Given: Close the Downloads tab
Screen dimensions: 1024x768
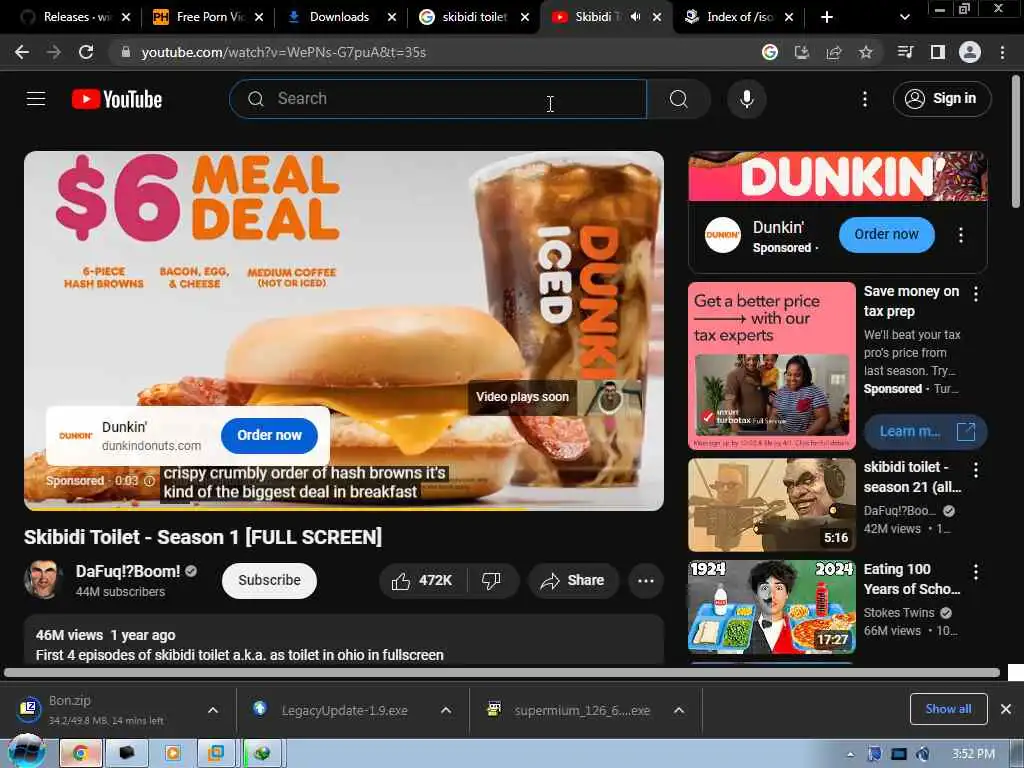Looking at the screenshot, I should 392,17.
